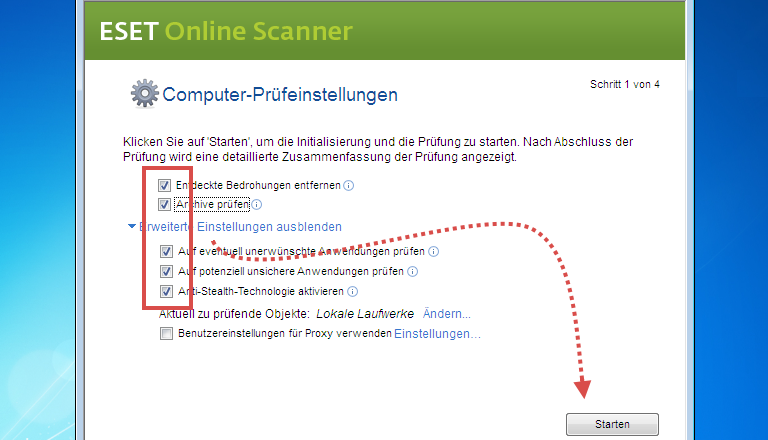Open info icon for 'potenziell unsichere Anwendungen'
The height and width of the screenshot is (440, 768).
click(x=412, y=272)
